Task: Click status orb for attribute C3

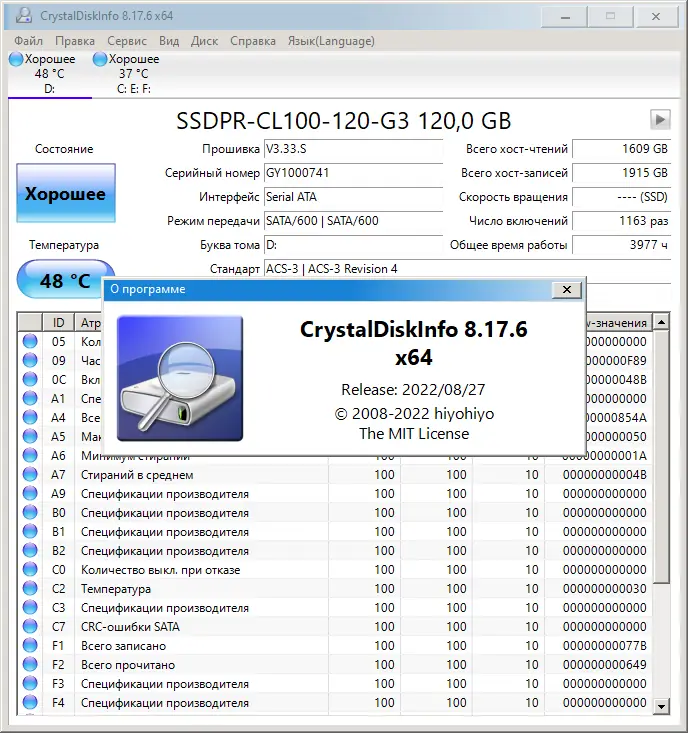Action: pyautogui.click(x=30, y=607)
